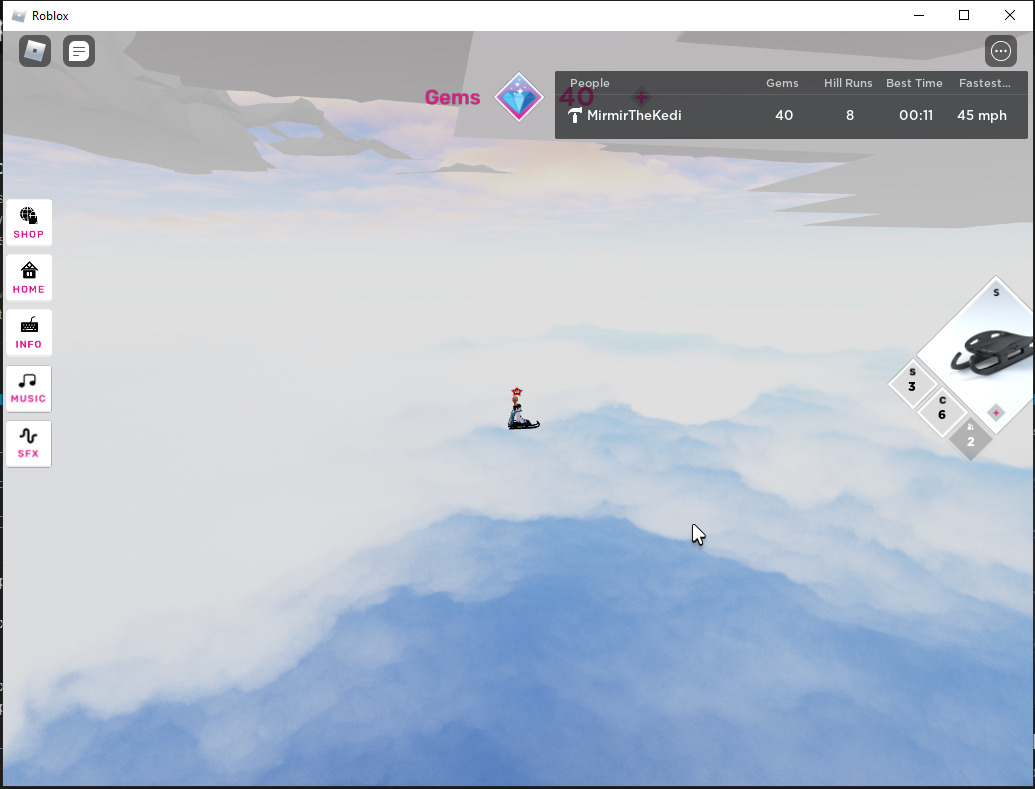Viewport: 1035px width, 789px height.
Task: Toggle the chat window icon
Action: tap(79, 51)
